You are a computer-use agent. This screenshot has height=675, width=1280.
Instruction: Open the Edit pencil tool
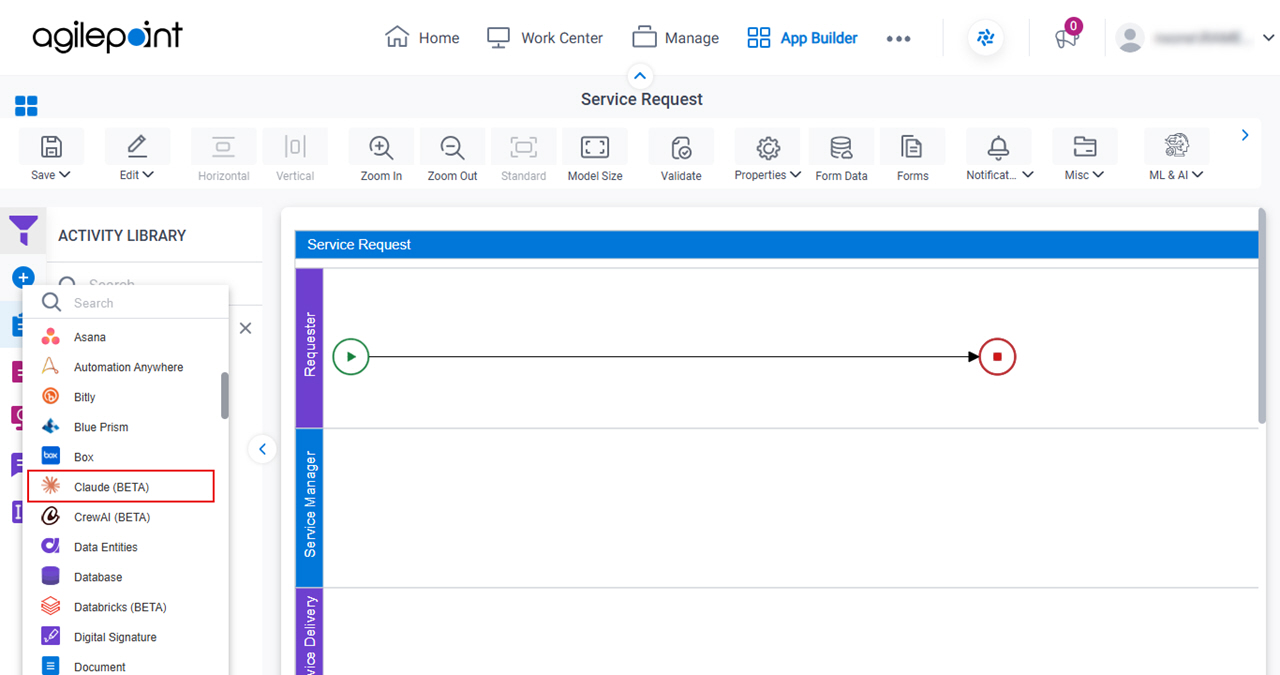[x=136, y=147]
